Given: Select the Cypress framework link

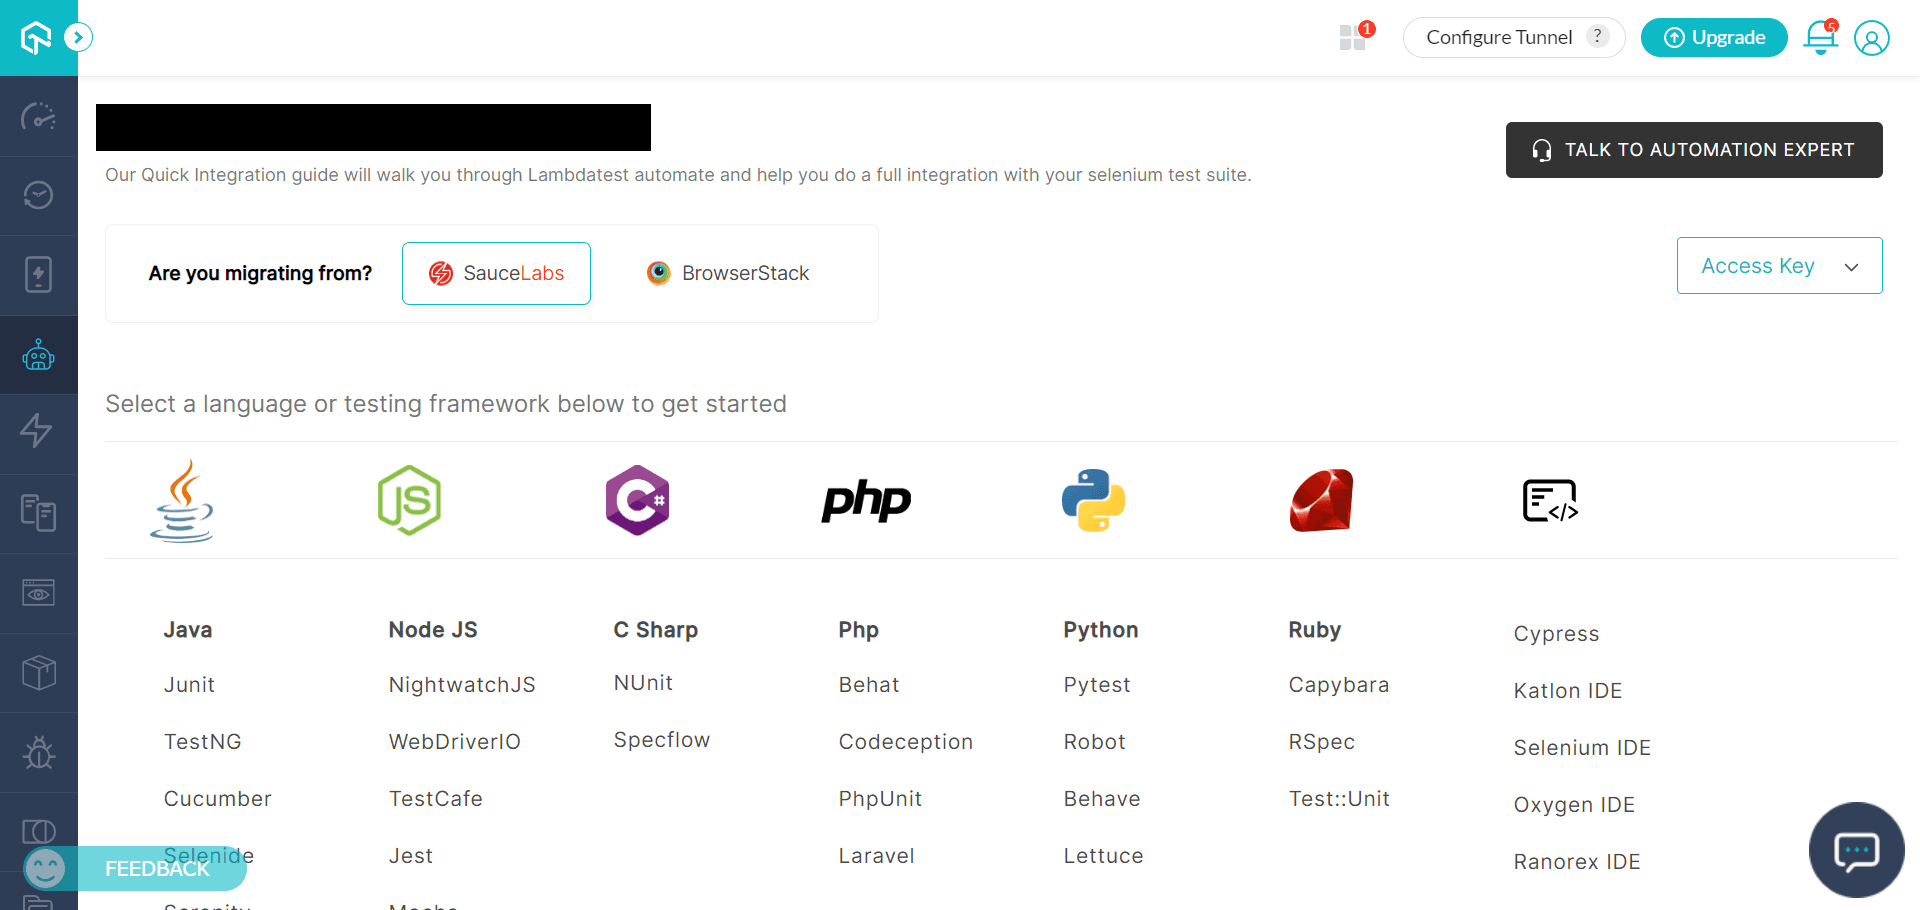Looking at the screenshot, I should click(1556, 634).
